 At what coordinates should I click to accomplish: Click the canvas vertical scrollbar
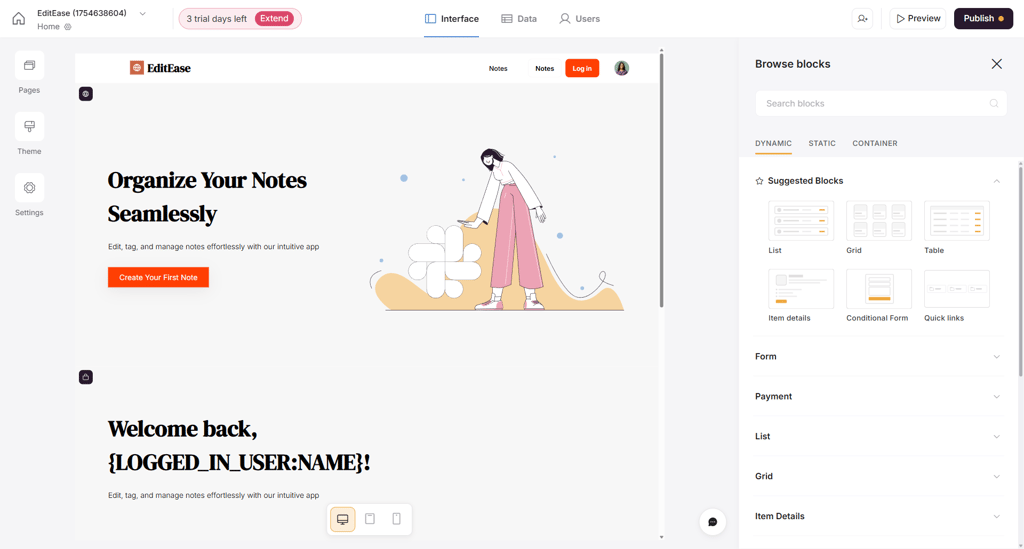pyautogui.click(x=662, y=180)
